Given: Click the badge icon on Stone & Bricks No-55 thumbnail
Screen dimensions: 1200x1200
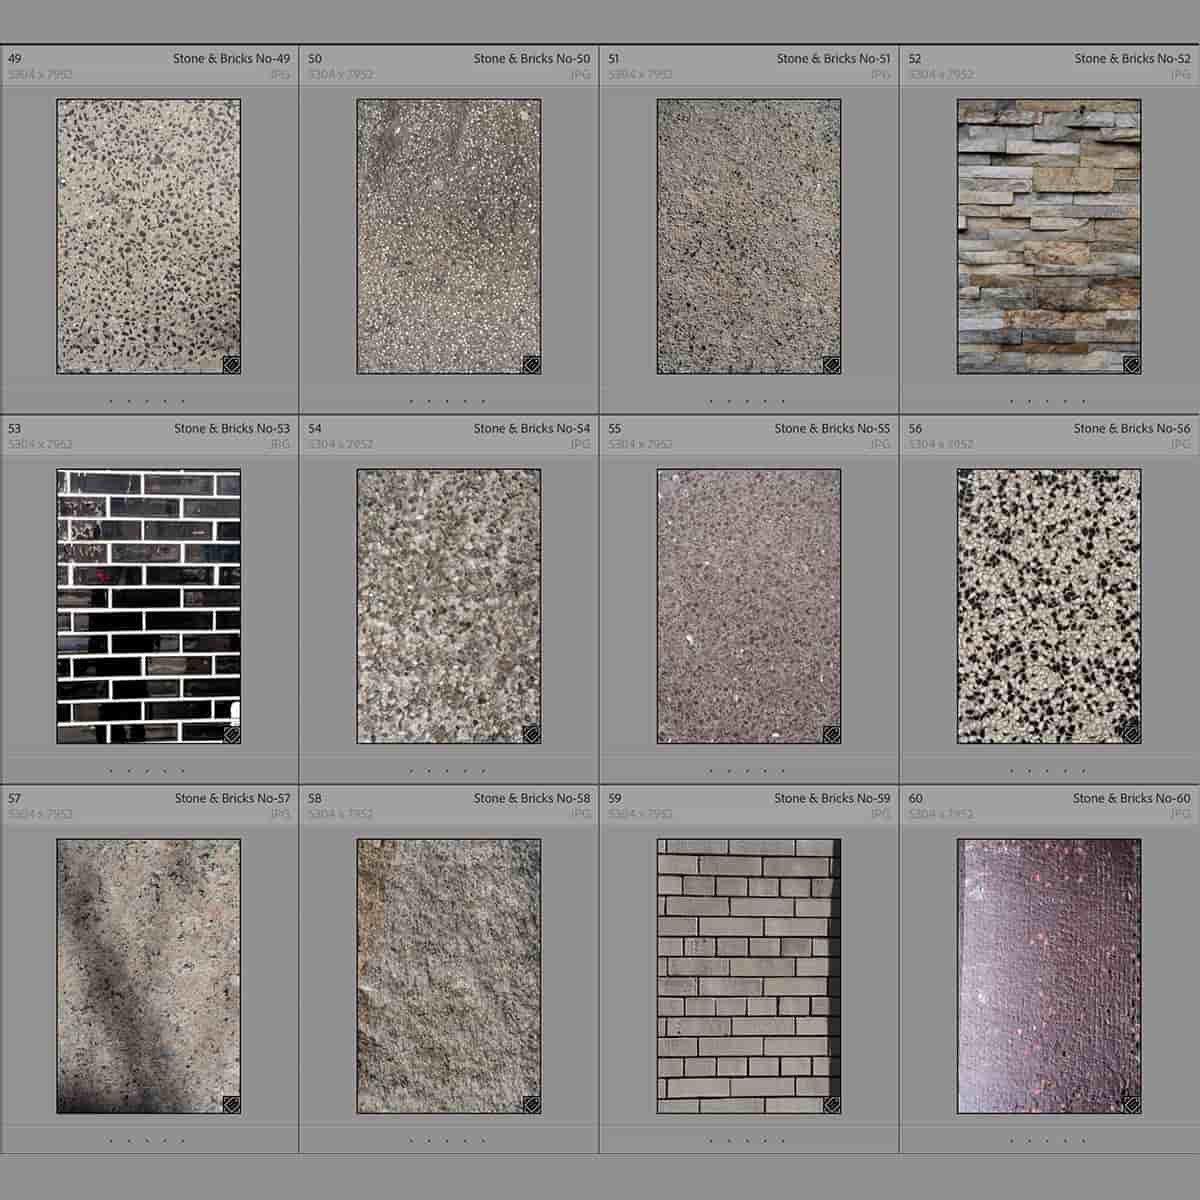Looking at the screenshot, I should click(x=832, y=734).
